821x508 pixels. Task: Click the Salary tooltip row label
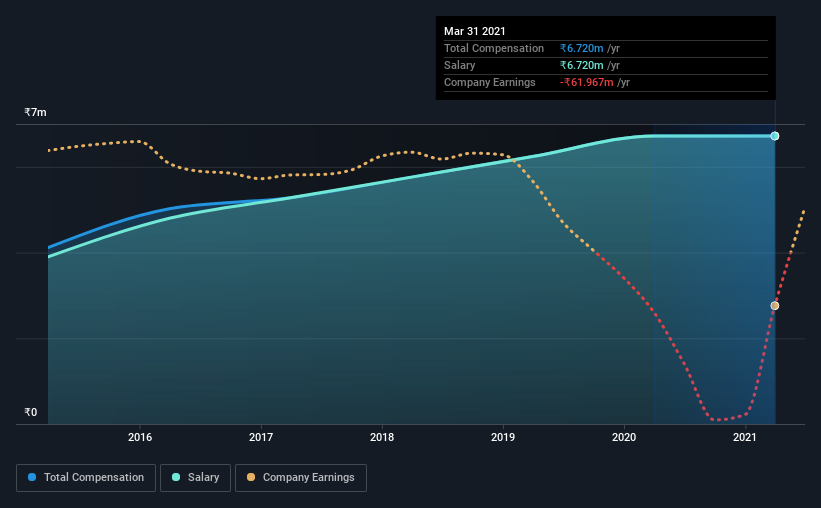coord(460,65)
